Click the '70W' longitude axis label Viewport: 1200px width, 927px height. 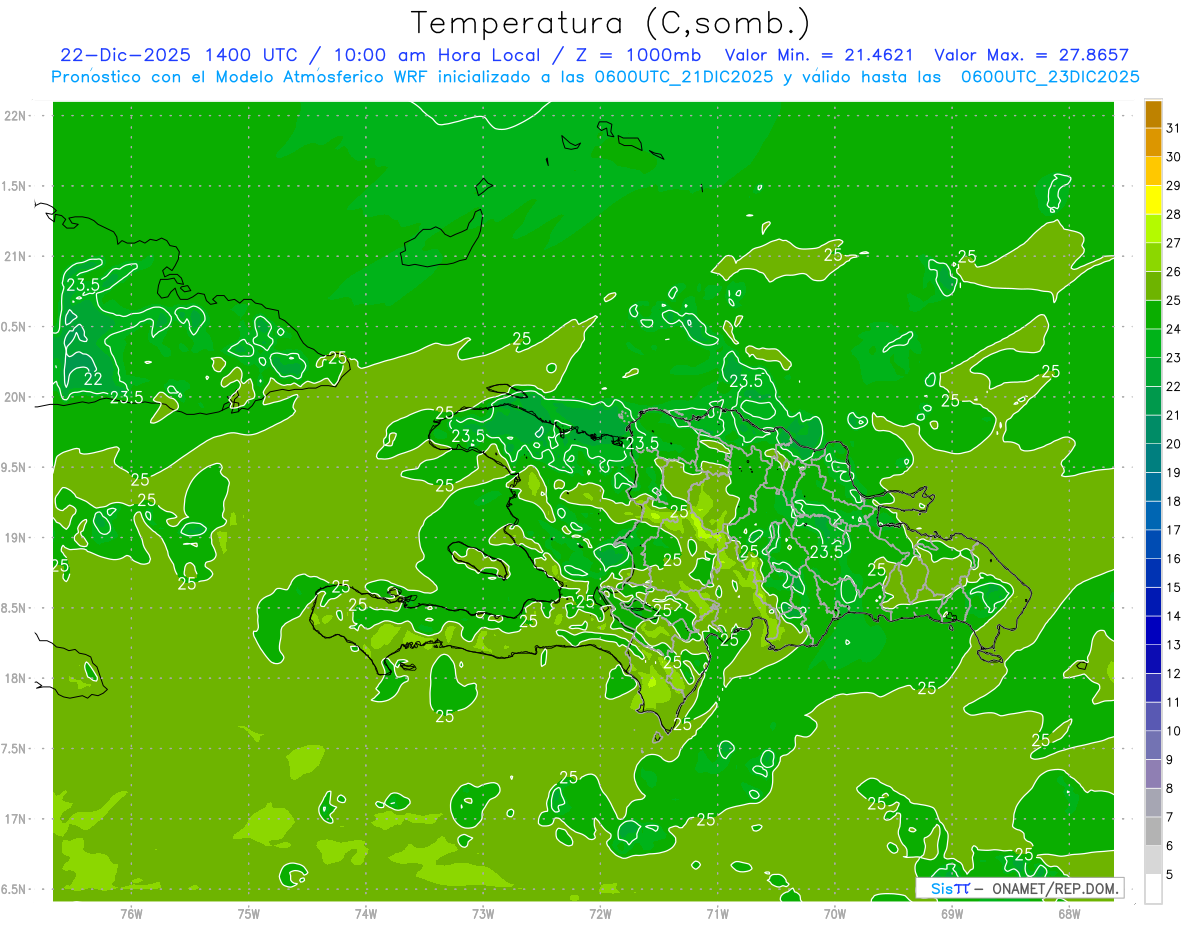[835, 913]
